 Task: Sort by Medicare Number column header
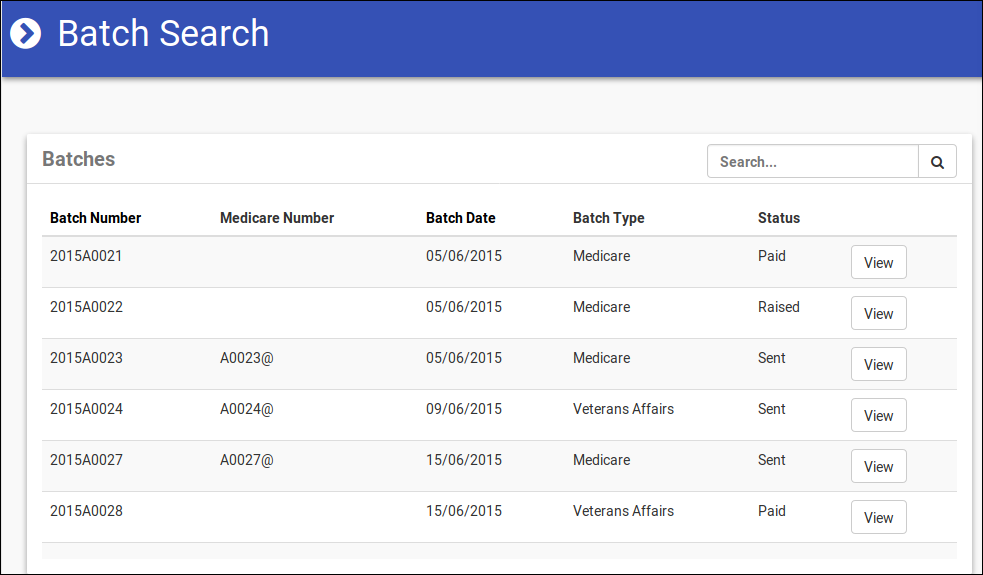[x=277, y=218]
